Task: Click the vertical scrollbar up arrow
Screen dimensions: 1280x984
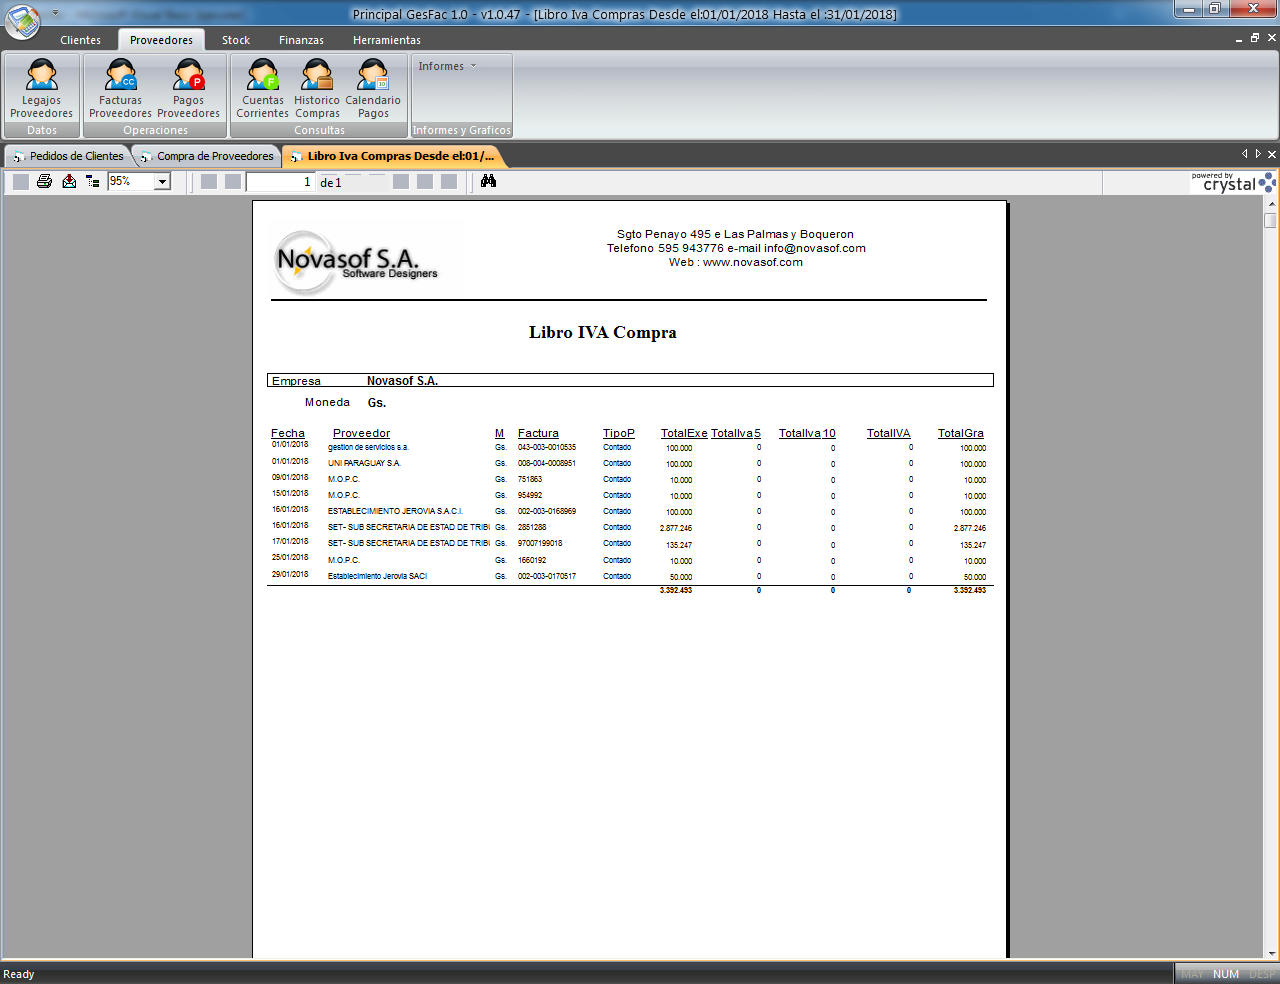Action: pyautogui.click(x=1271, y=205)
